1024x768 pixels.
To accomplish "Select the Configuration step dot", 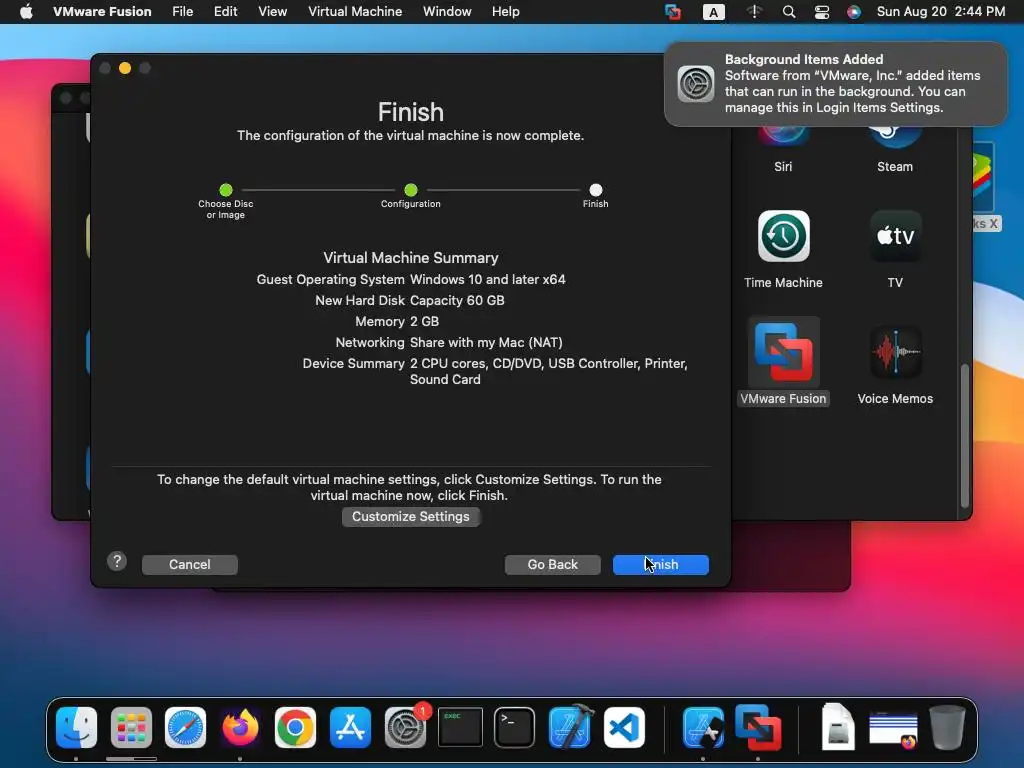I will 411,190.
